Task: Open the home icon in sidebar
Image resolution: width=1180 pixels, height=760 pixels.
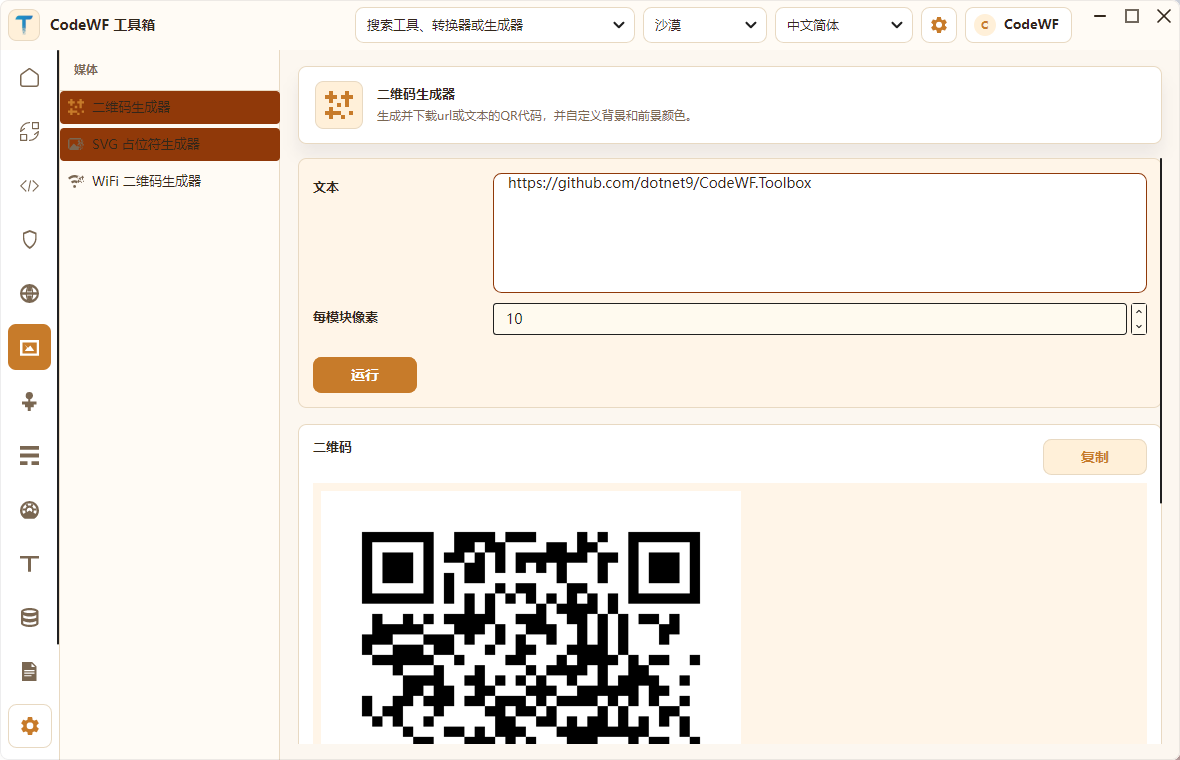Action: point(29,78)
